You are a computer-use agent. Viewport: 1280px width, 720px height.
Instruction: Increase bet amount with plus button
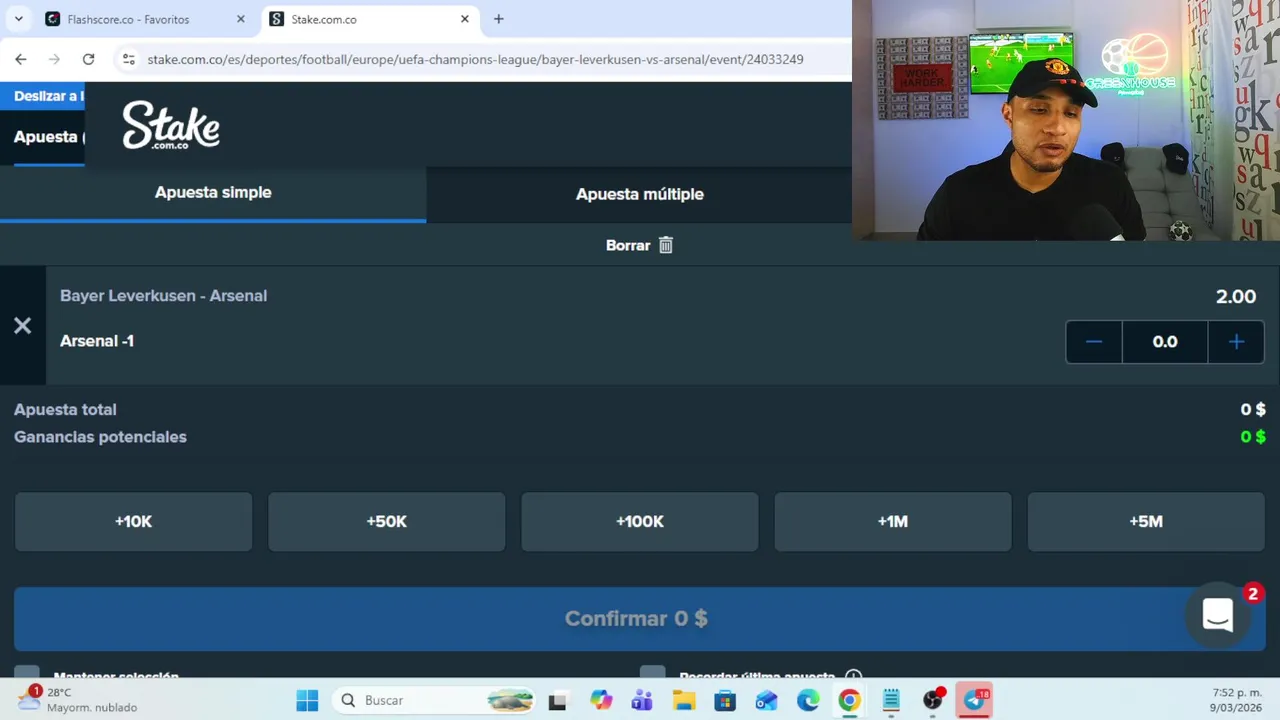point(1236,342)
